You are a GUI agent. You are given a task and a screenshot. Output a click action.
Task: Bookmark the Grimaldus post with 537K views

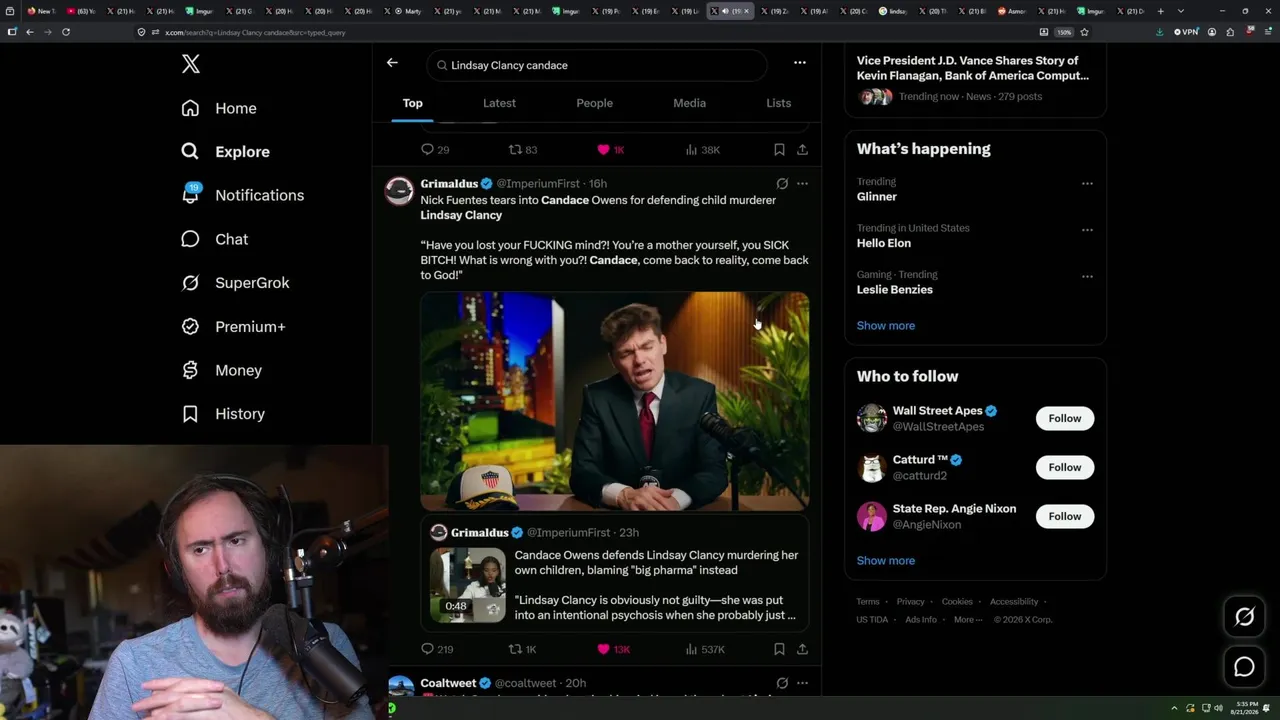click(779, 649)
